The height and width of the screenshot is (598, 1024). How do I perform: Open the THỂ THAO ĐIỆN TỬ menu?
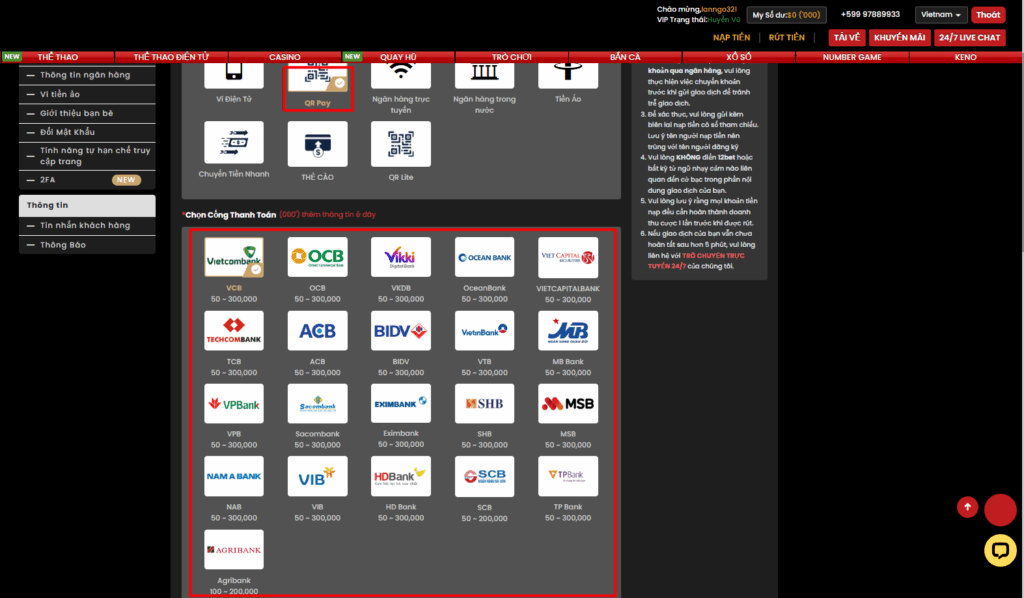pyautogui.click(x=171, y=57)
